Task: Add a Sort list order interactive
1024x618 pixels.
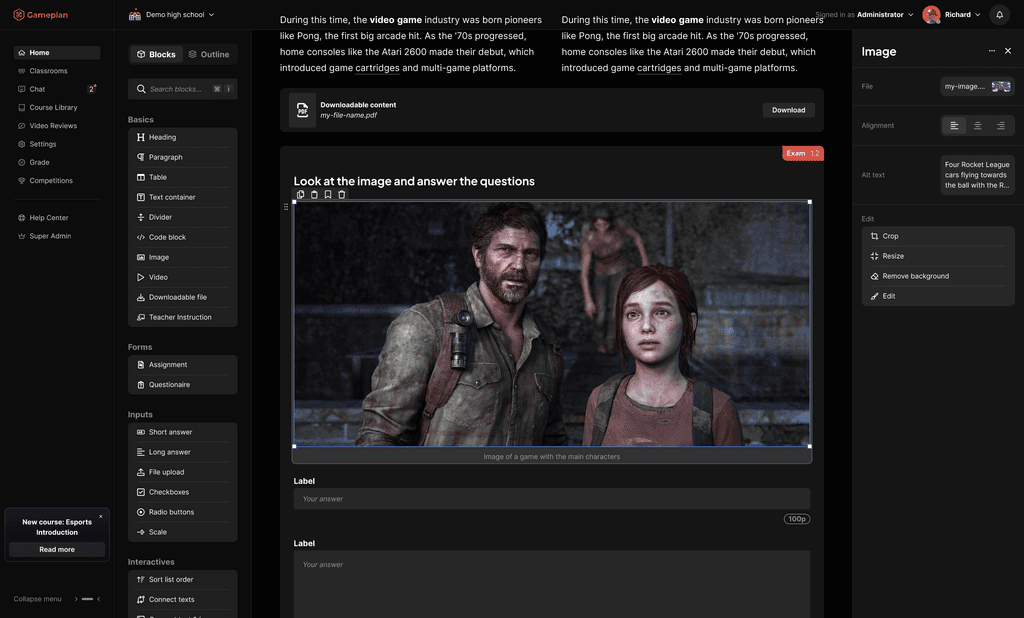Action: [183, 579]
